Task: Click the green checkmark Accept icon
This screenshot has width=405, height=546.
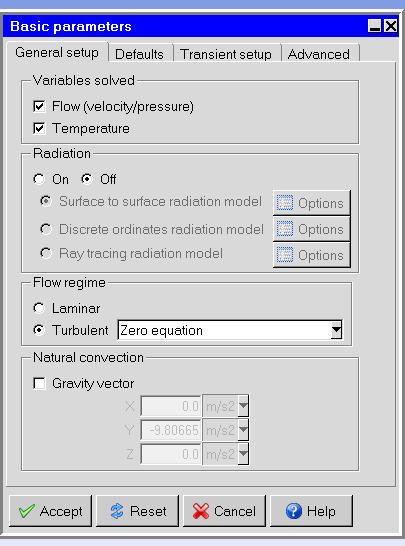Action: point(27,511)
